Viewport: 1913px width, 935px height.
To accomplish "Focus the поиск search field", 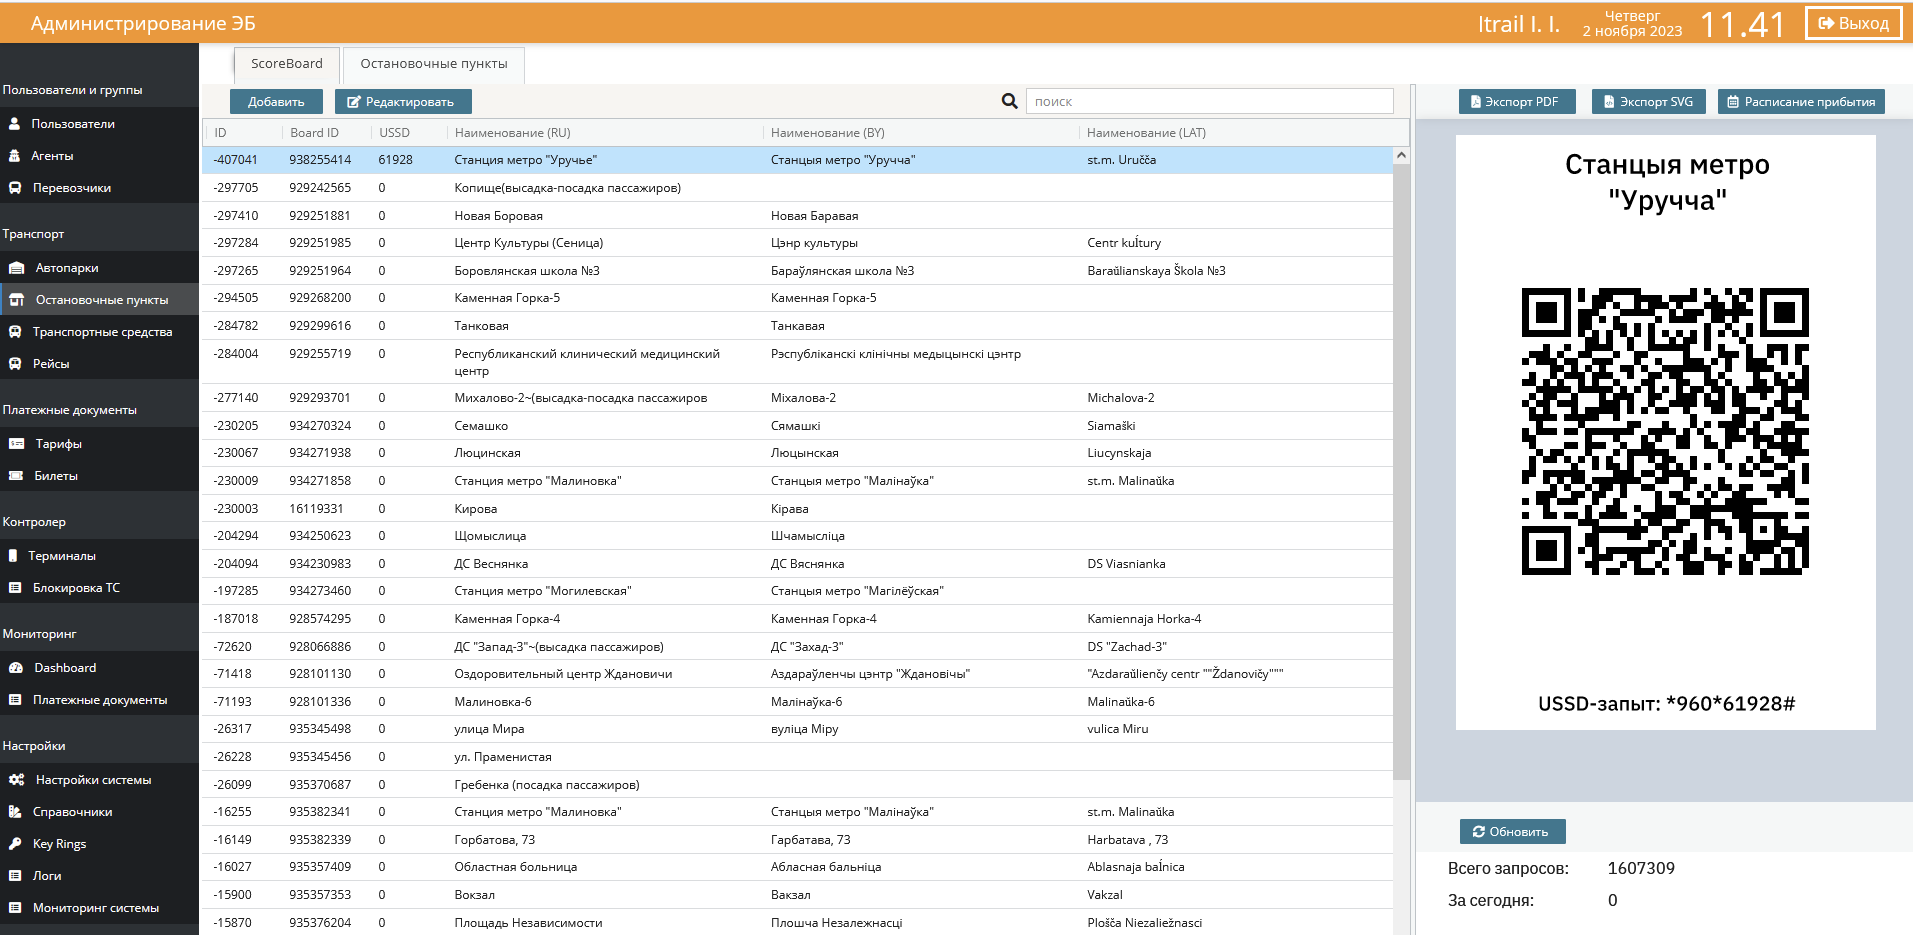I will point(1210,101).
